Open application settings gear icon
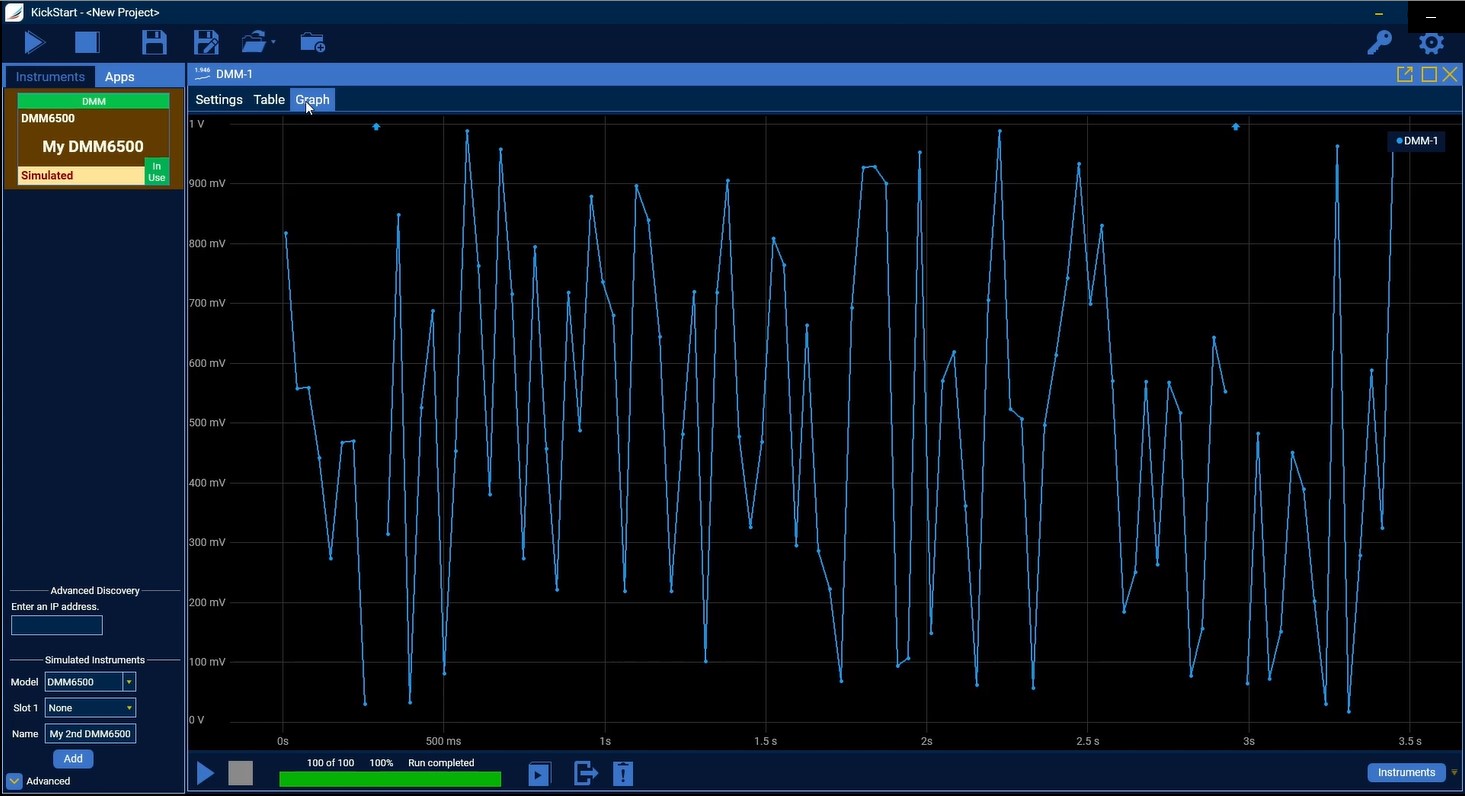The image size is (1465, 796). tap(1431, 43)
